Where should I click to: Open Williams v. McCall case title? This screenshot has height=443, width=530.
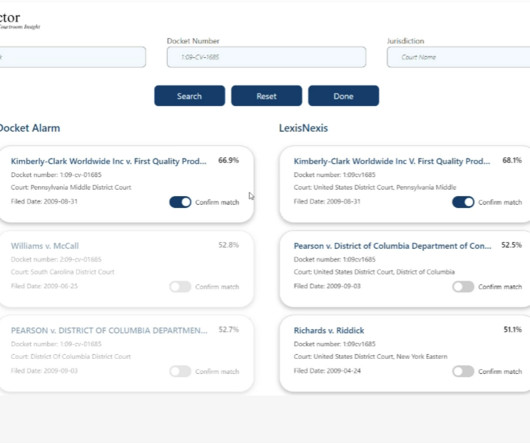point(45,246)
